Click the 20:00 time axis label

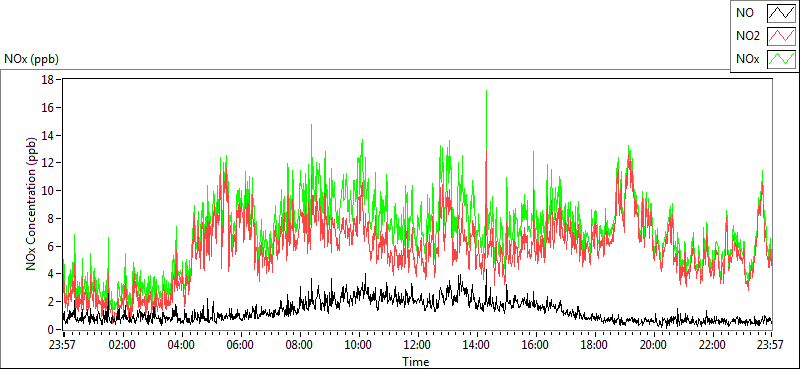click(x=653, y=345)
